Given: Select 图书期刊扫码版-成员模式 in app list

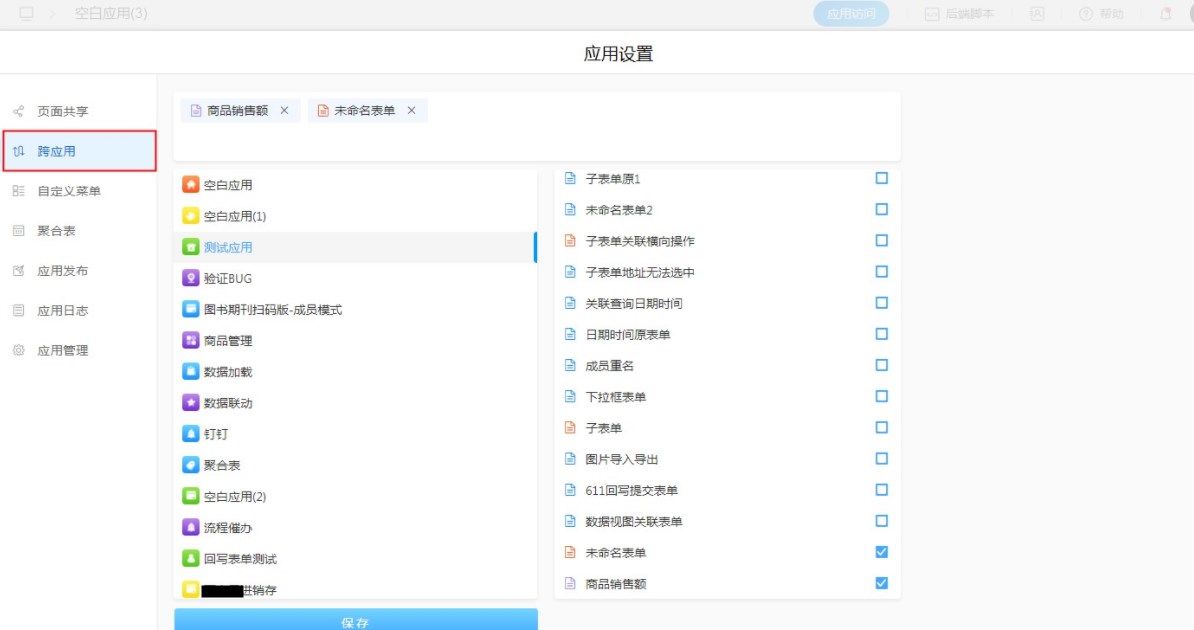Looking at the screenshot, I should 272,310.
